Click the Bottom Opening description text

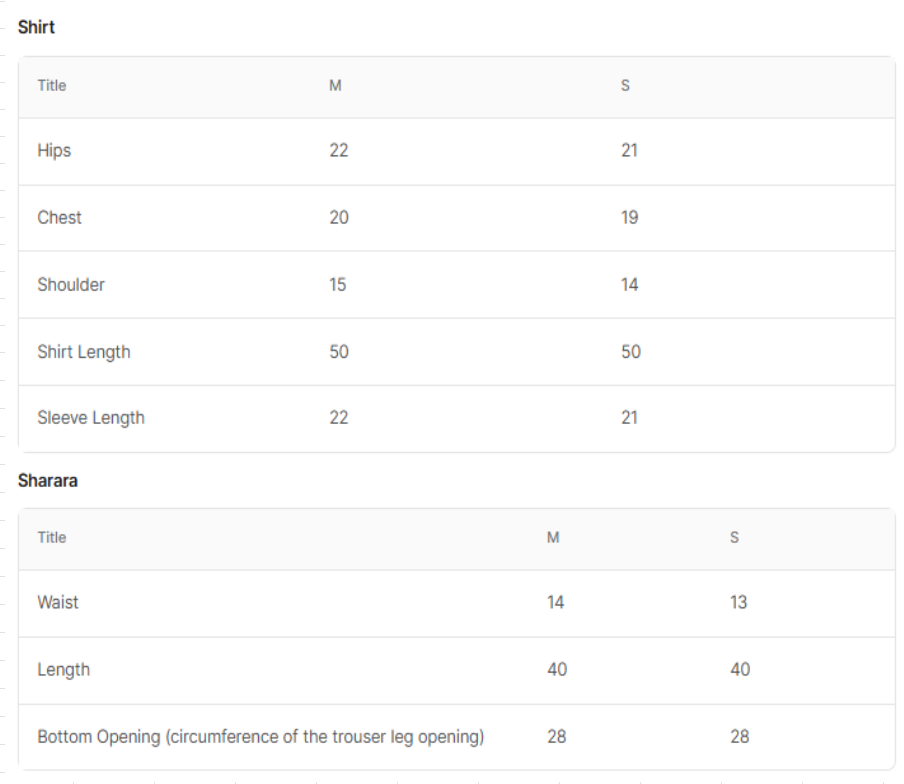(261, 736)
